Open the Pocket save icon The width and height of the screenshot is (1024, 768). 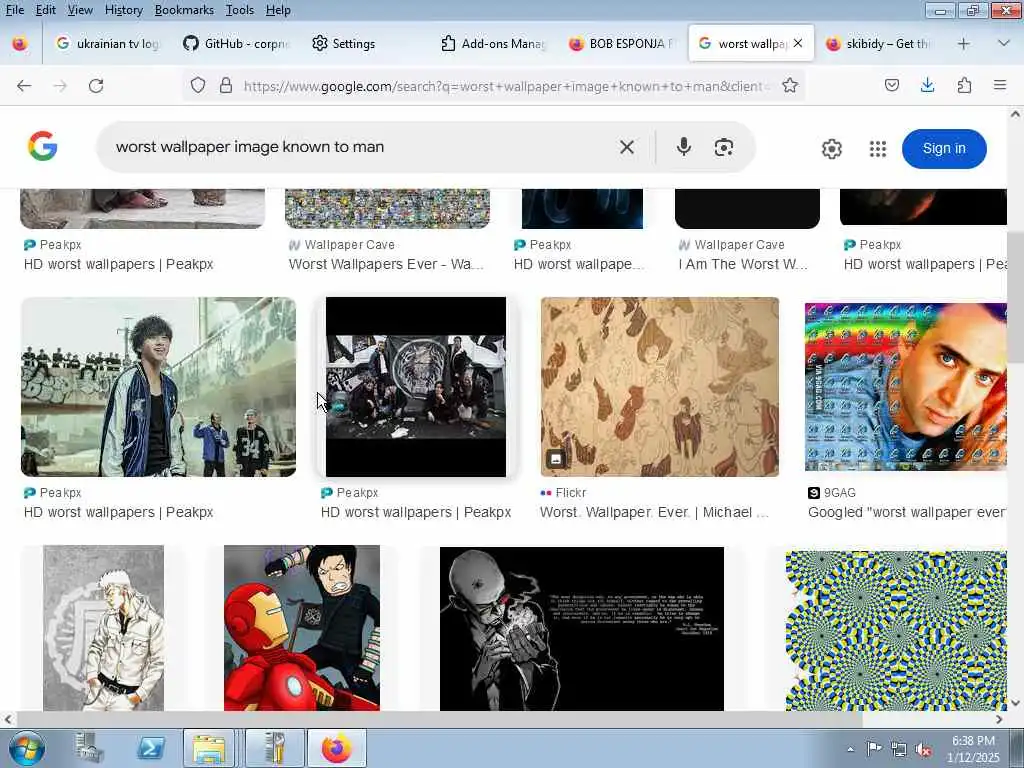(891, 85)
